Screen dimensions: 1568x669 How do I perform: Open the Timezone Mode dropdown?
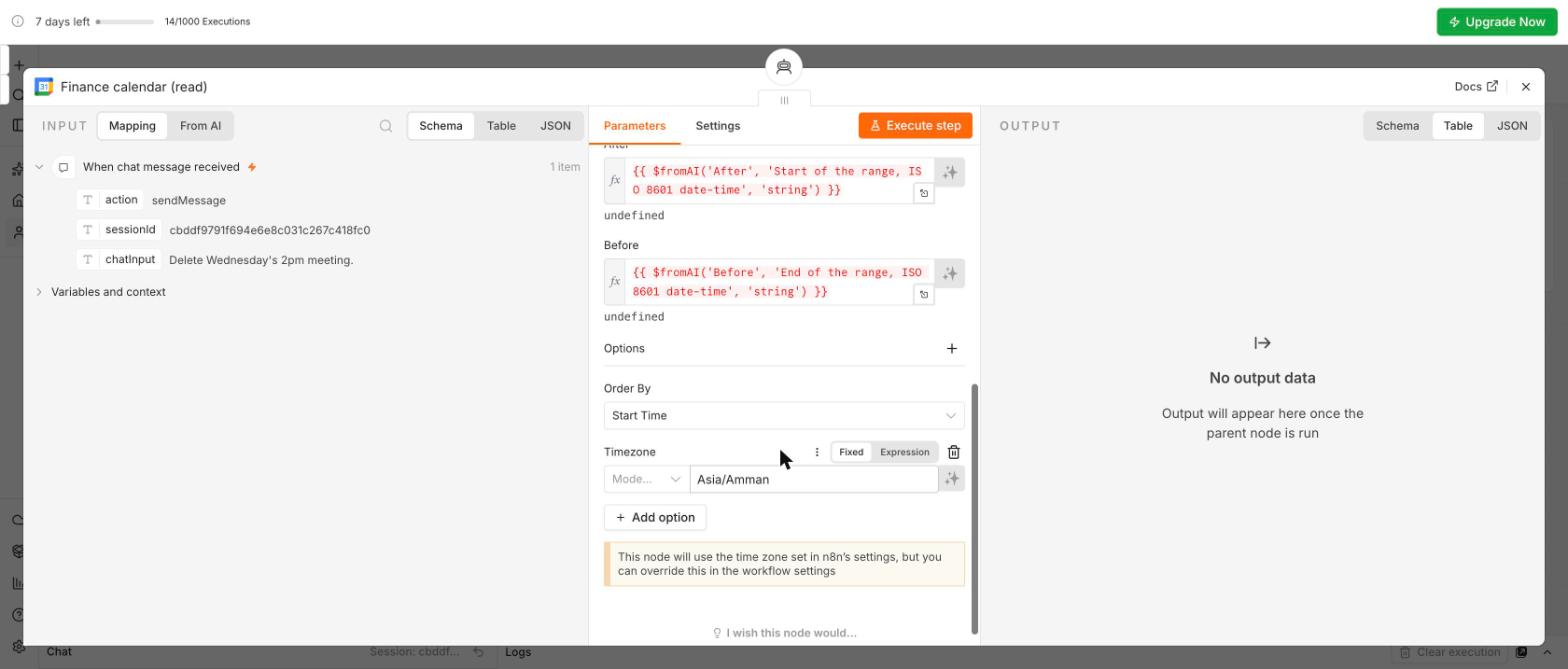pyautogui.click(x=646, y=479)
